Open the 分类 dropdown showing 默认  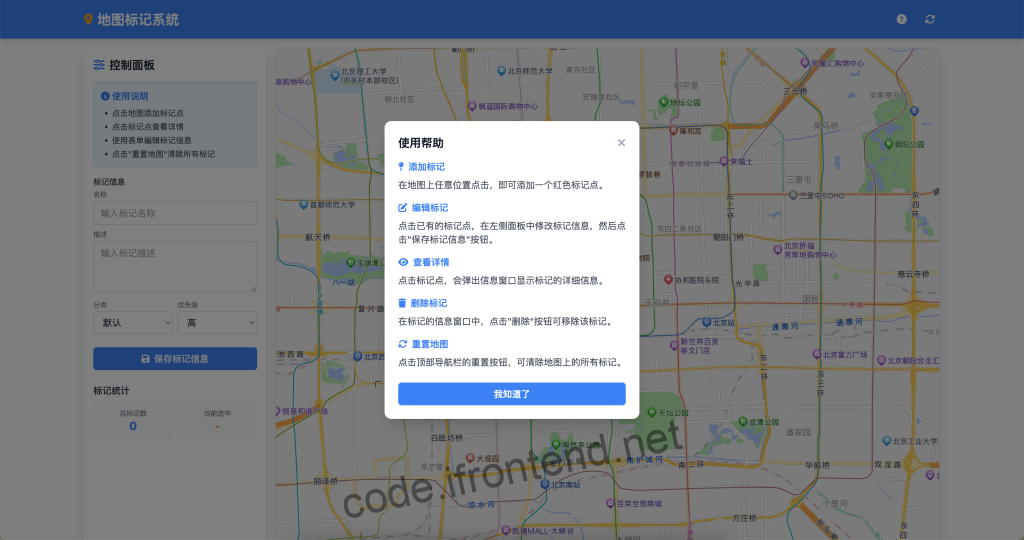[133, 323]
